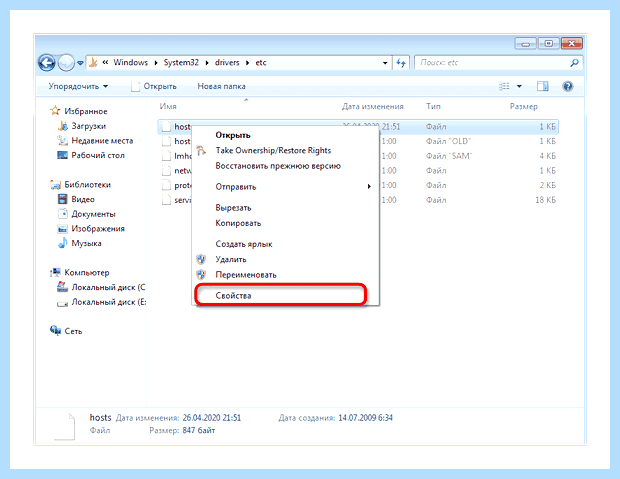Click the Новая папка toolbar button
Image resolution: width=620 pixels, height=479 pixels.
221,86
